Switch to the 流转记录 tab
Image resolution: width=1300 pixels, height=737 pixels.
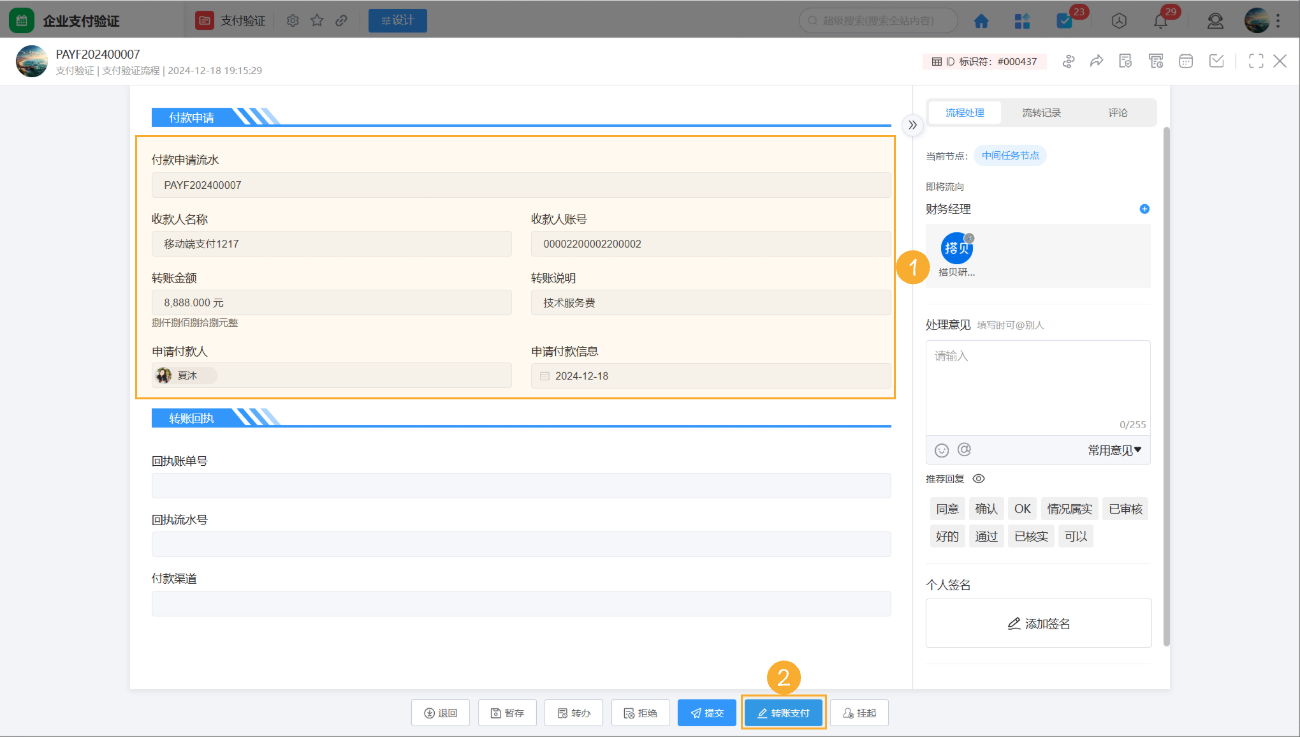1042,112
